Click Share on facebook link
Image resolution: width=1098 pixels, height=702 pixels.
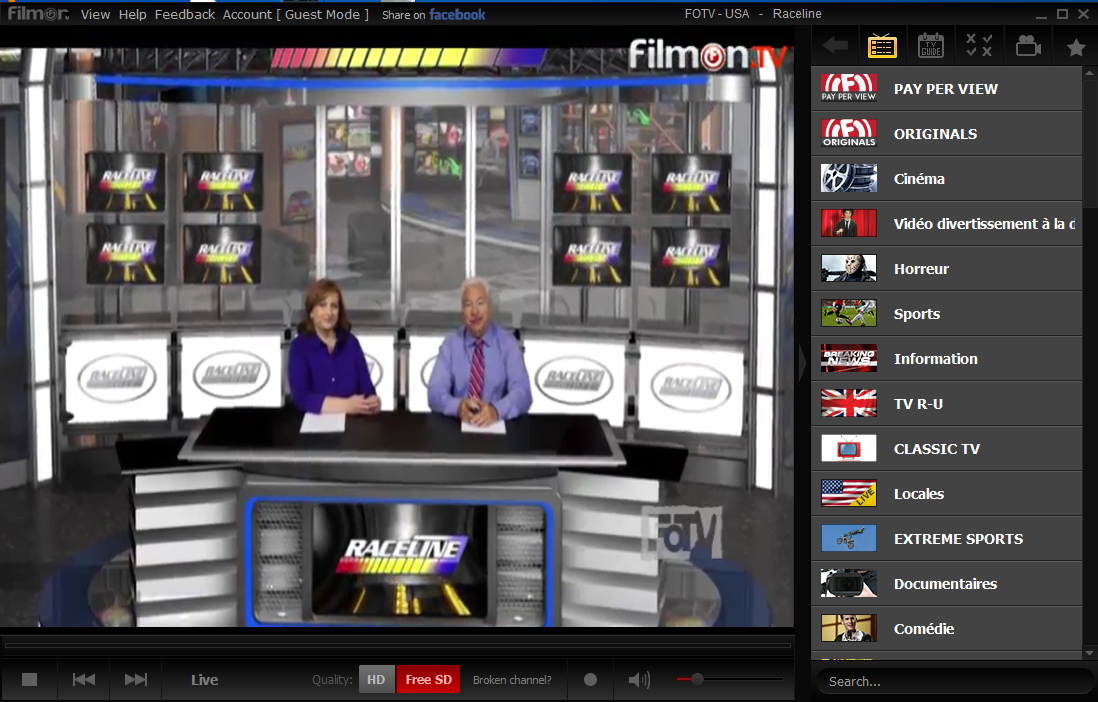point(433,14)
